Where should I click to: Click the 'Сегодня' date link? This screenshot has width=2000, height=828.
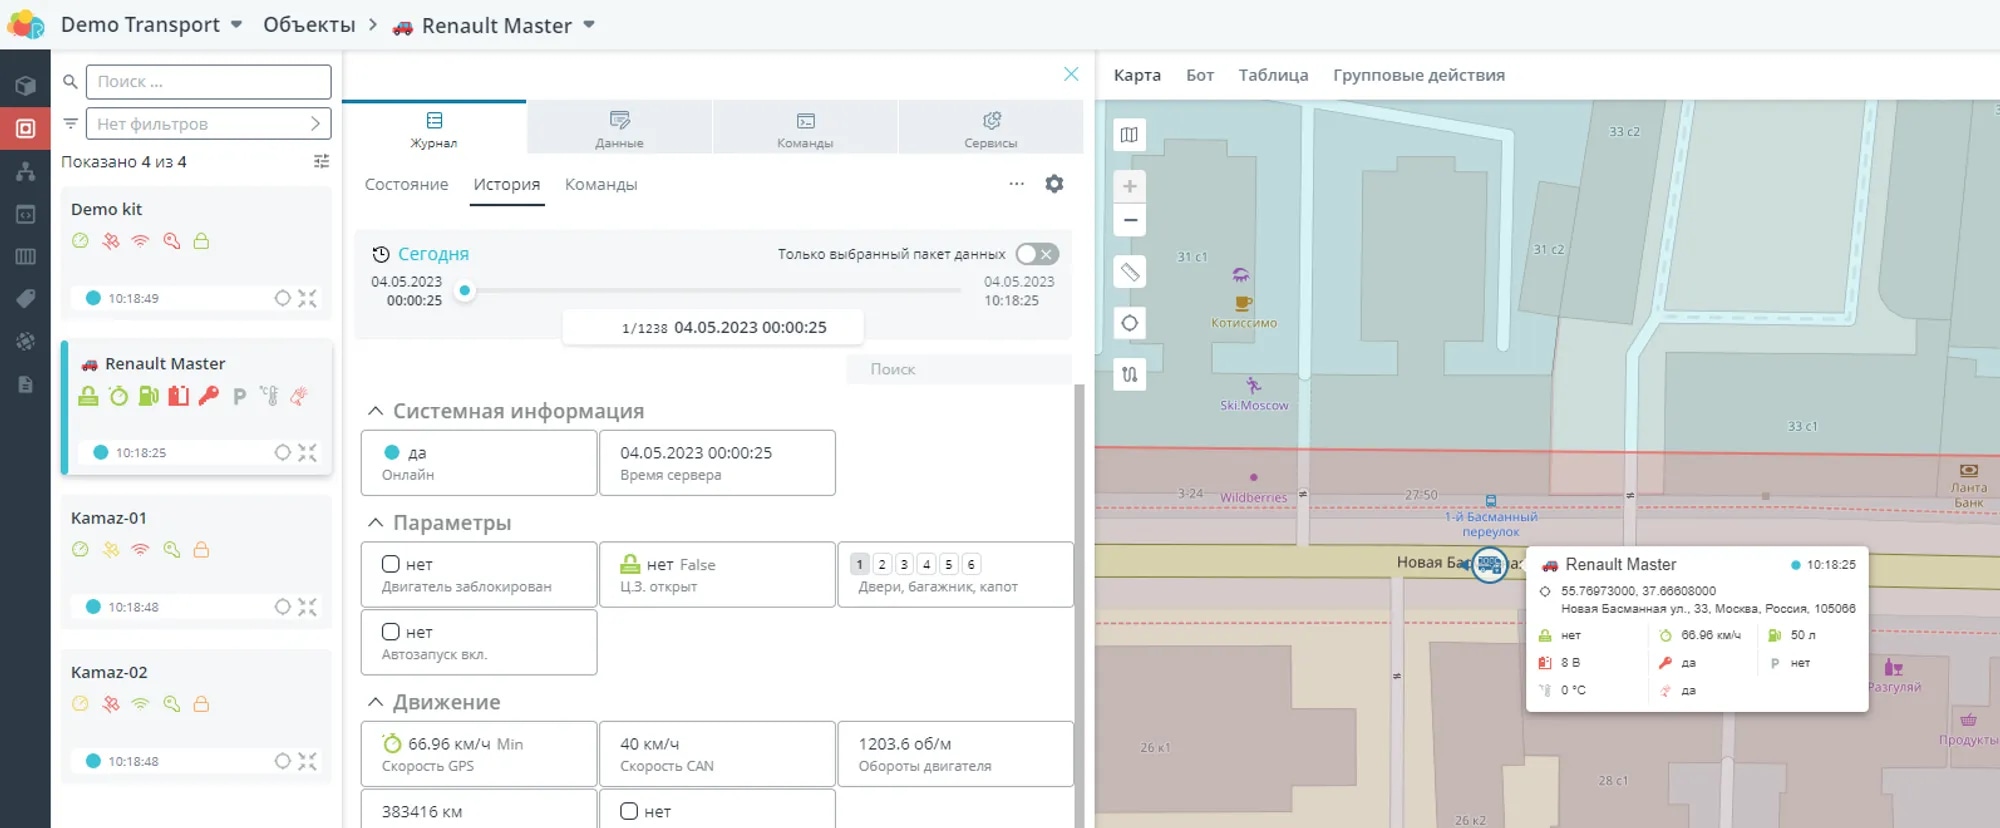click(432, 254)
